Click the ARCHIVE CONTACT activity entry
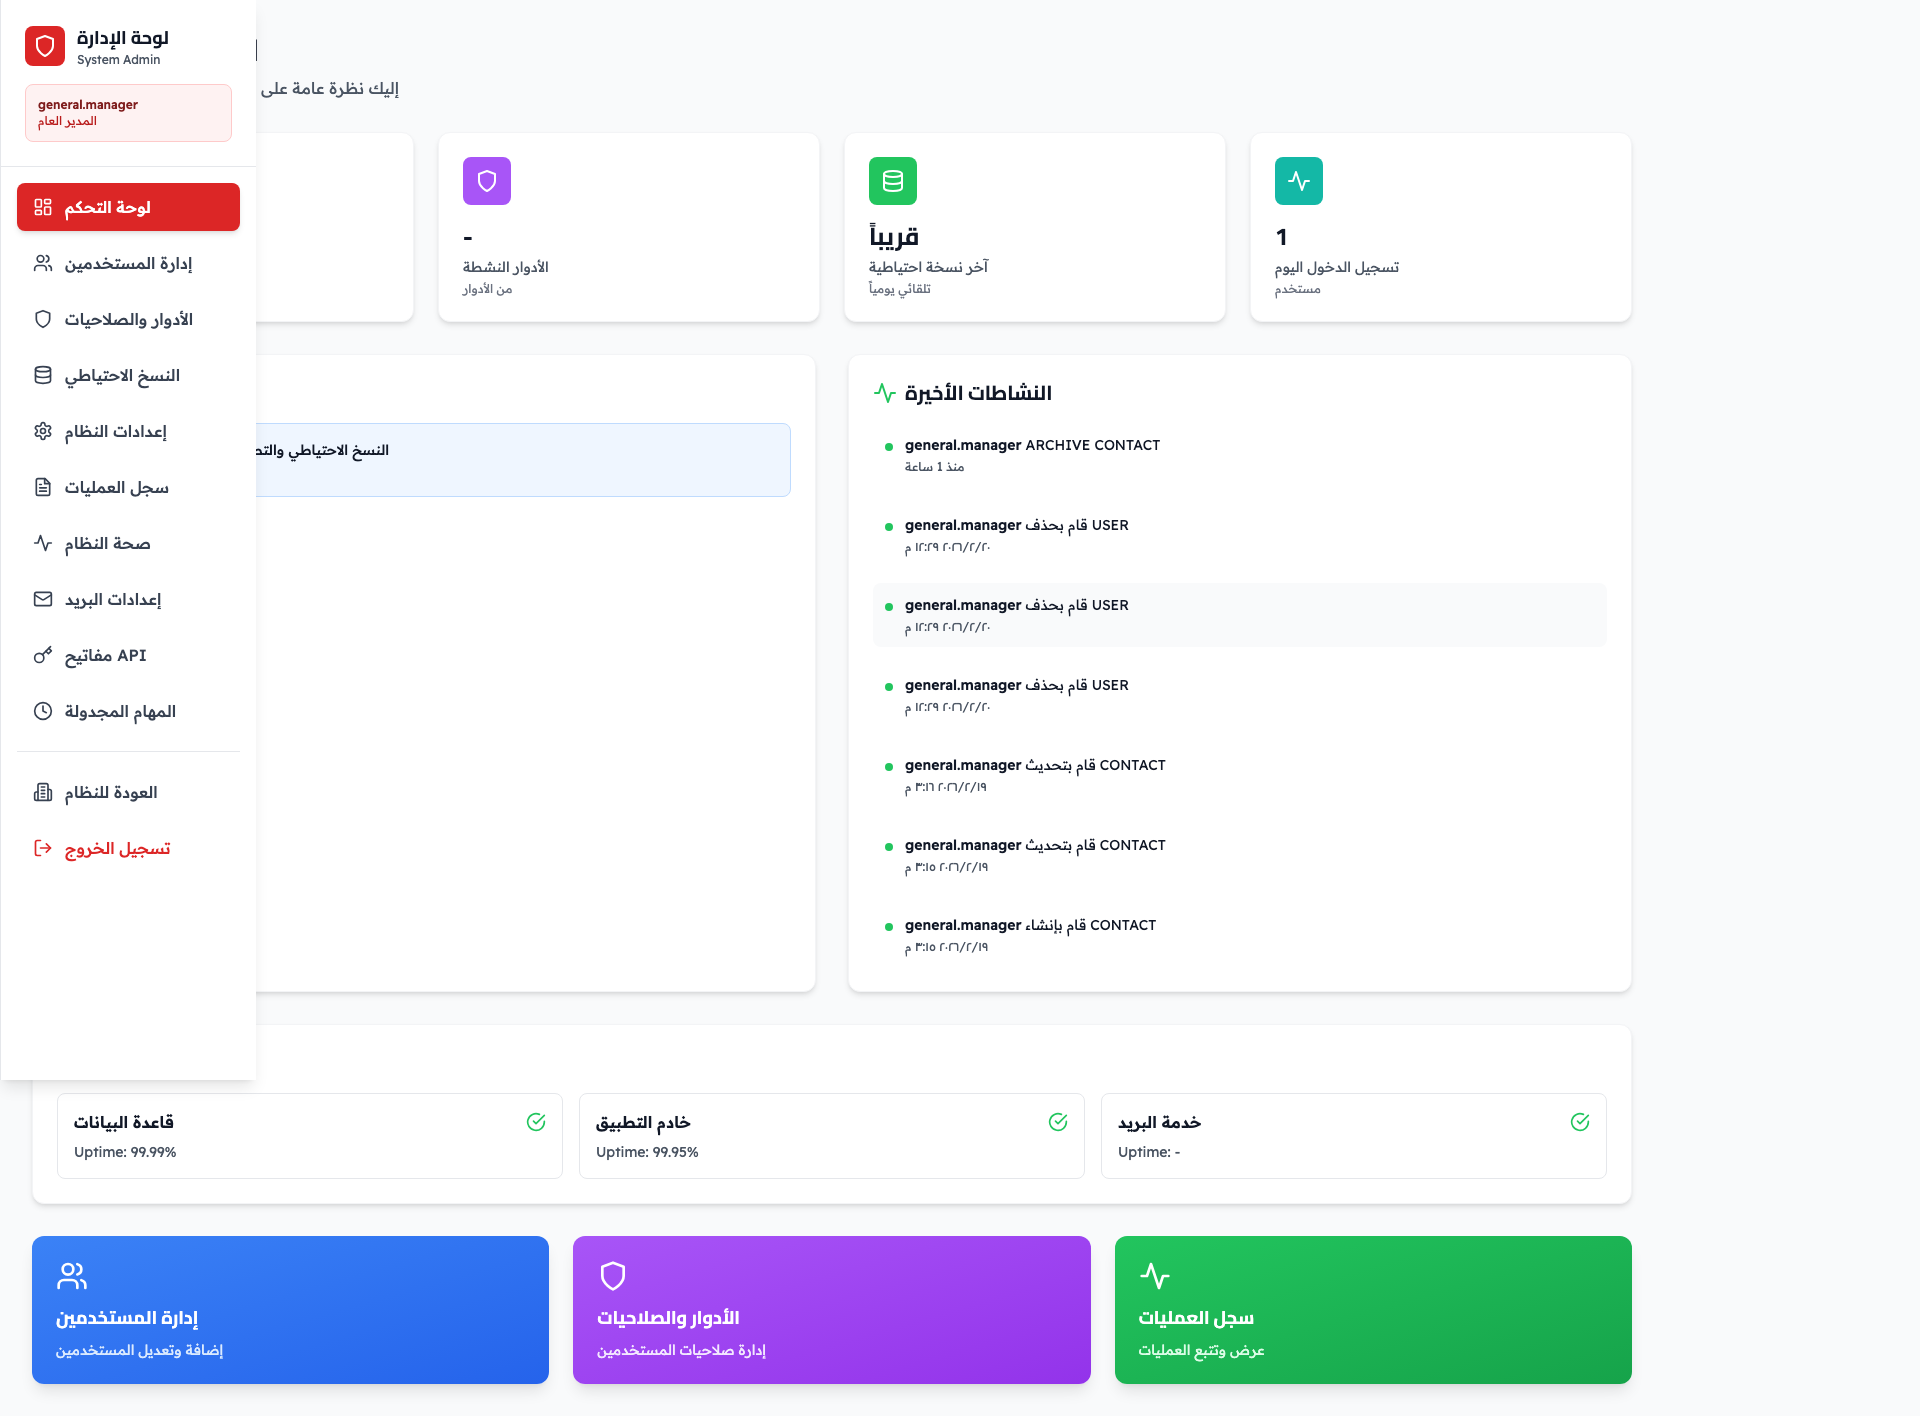Image resolution: width=1920 pixels, height=1416 pixels. (1032, 454)
